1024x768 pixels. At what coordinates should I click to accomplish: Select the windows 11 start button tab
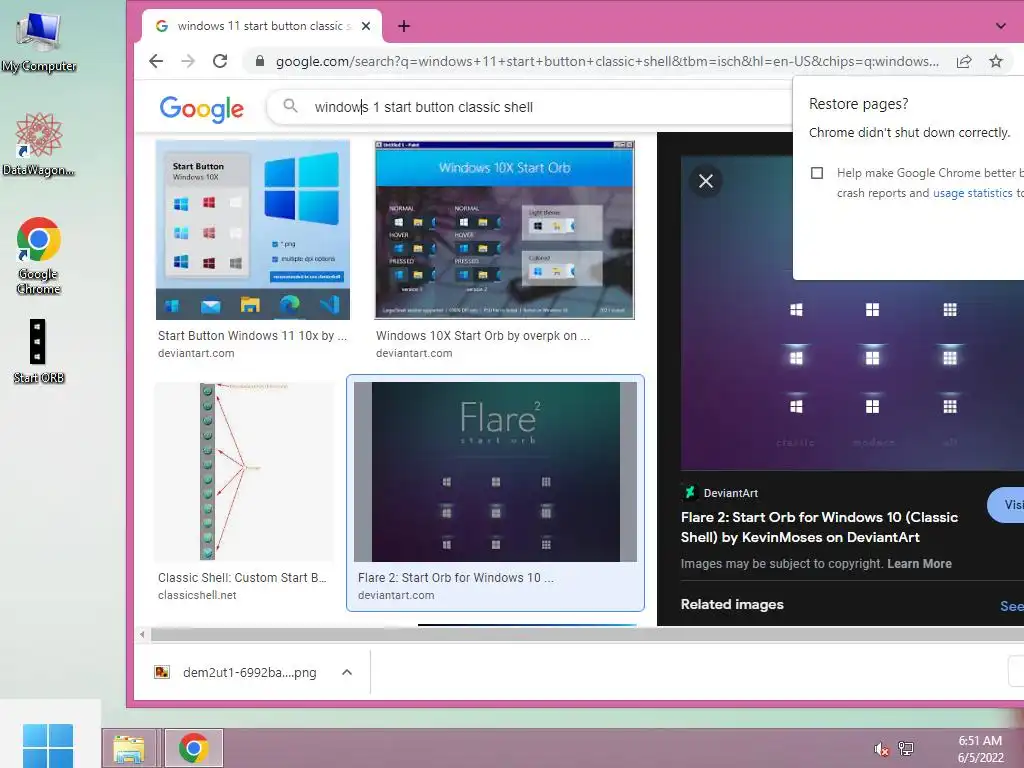261,26
